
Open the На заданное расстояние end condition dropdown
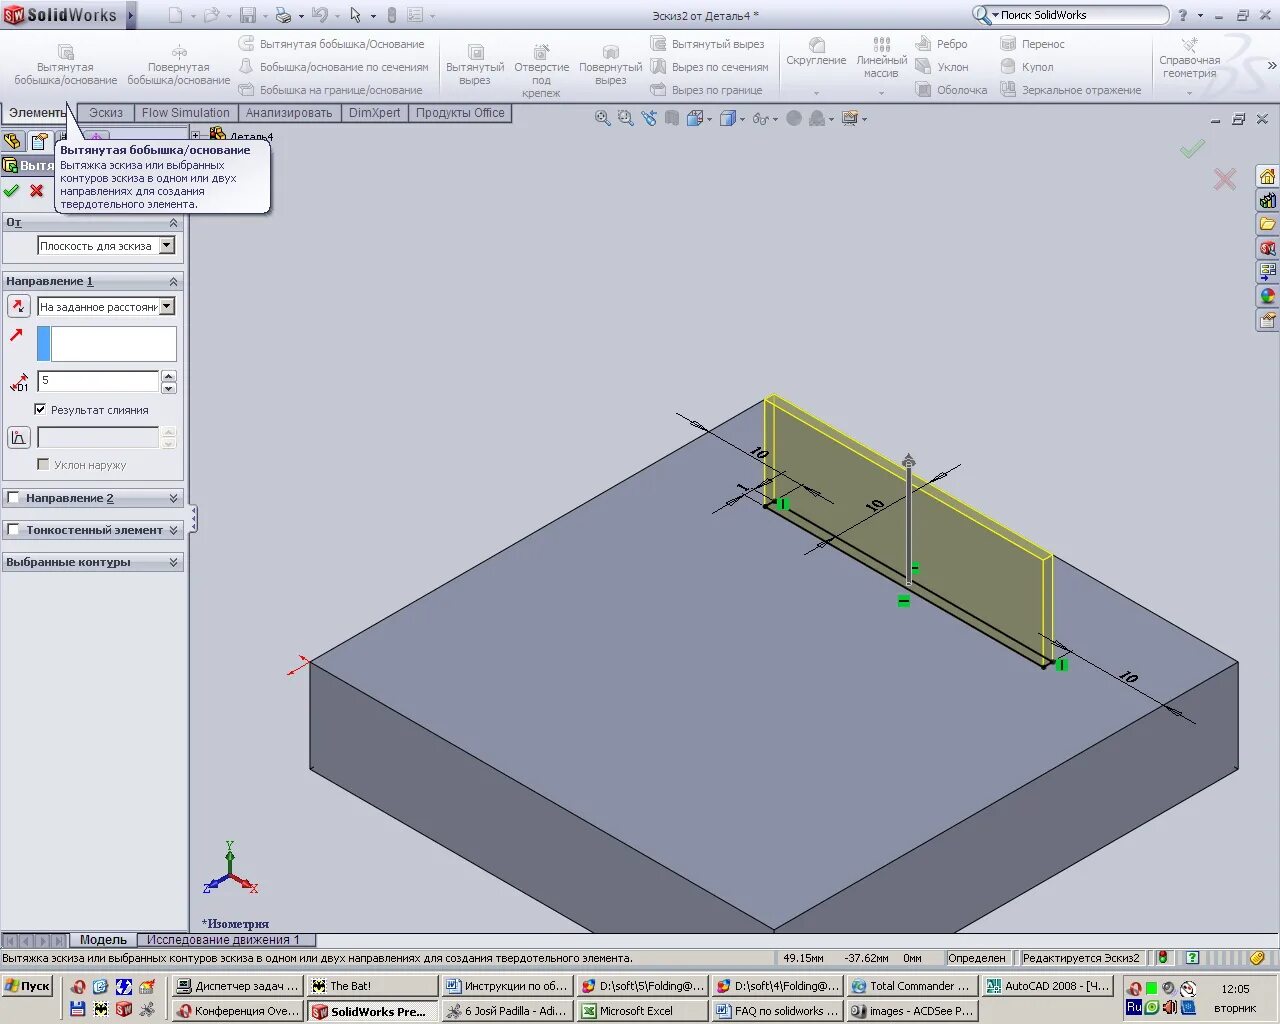tap(167, 306)
